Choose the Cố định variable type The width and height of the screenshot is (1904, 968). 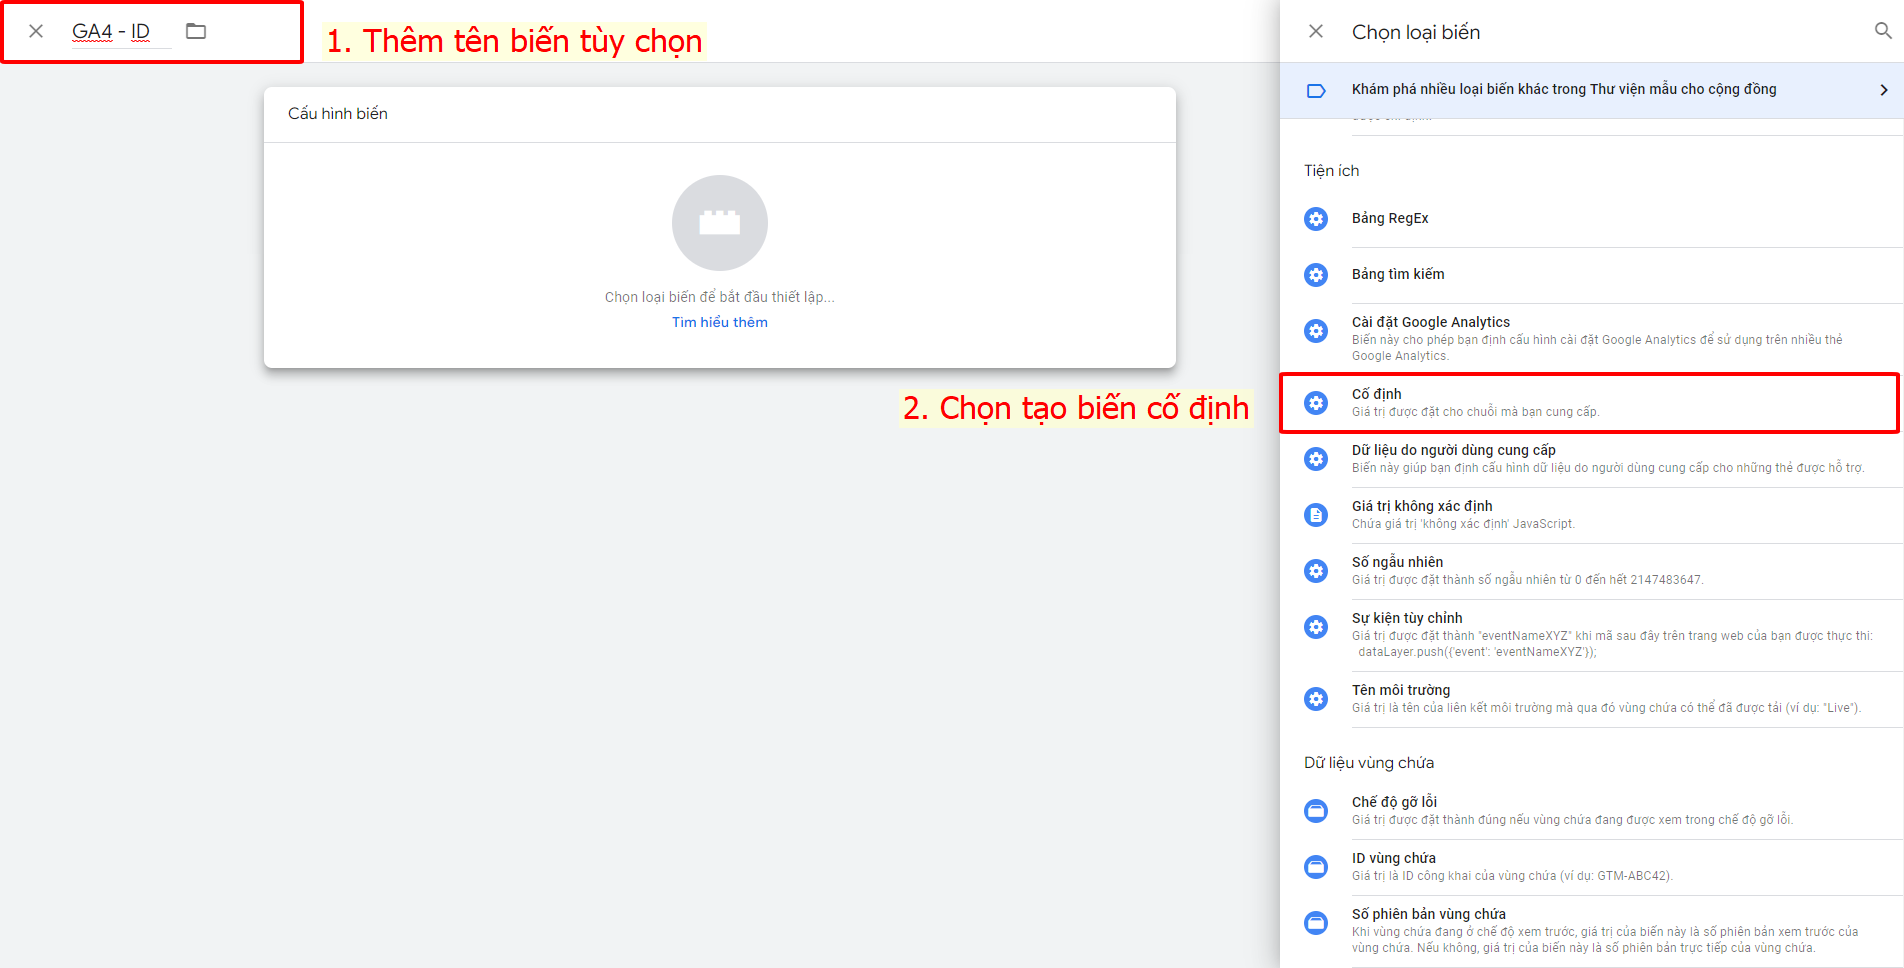(x=1592, y=403)
